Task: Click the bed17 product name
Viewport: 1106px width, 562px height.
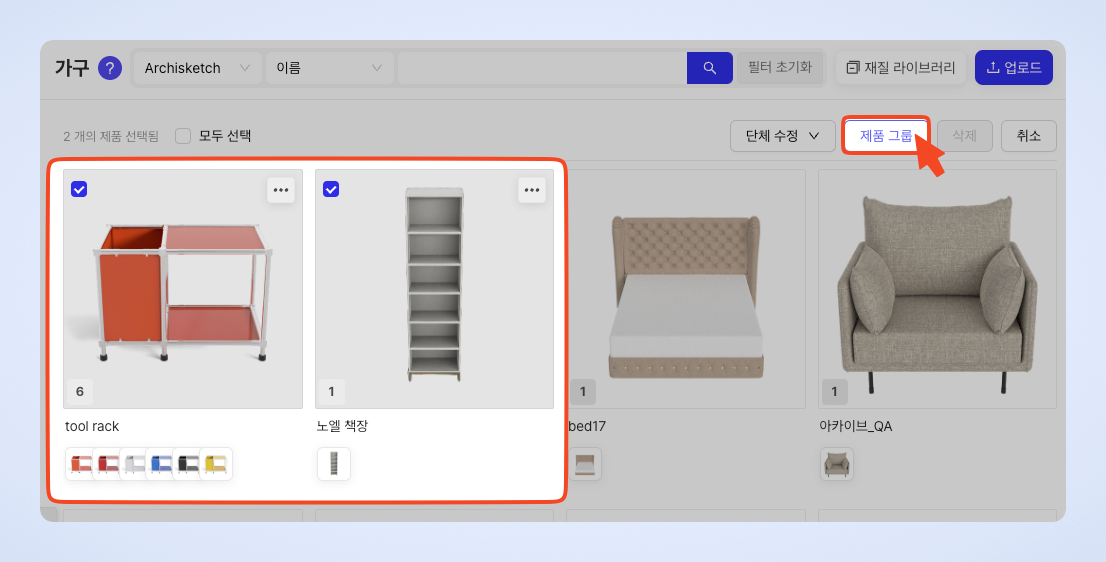Action: (x=587, y=426)
